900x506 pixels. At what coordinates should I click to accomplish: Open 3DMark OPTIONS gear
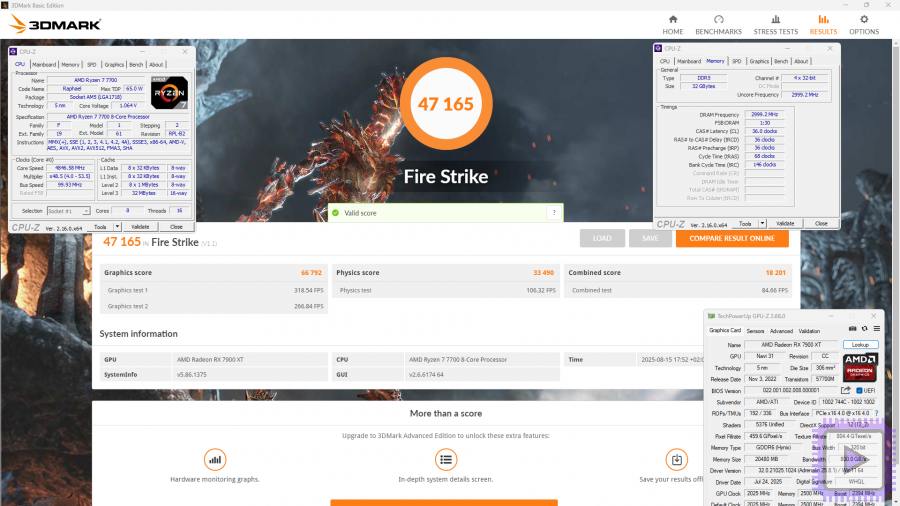(x=864, y=25)
